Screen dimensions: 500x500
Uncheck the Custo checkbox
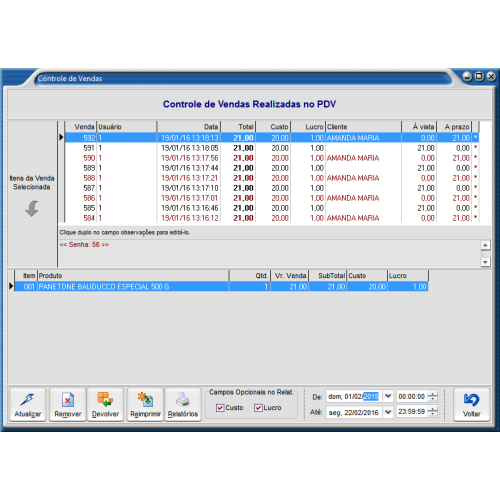coord(220,408)
